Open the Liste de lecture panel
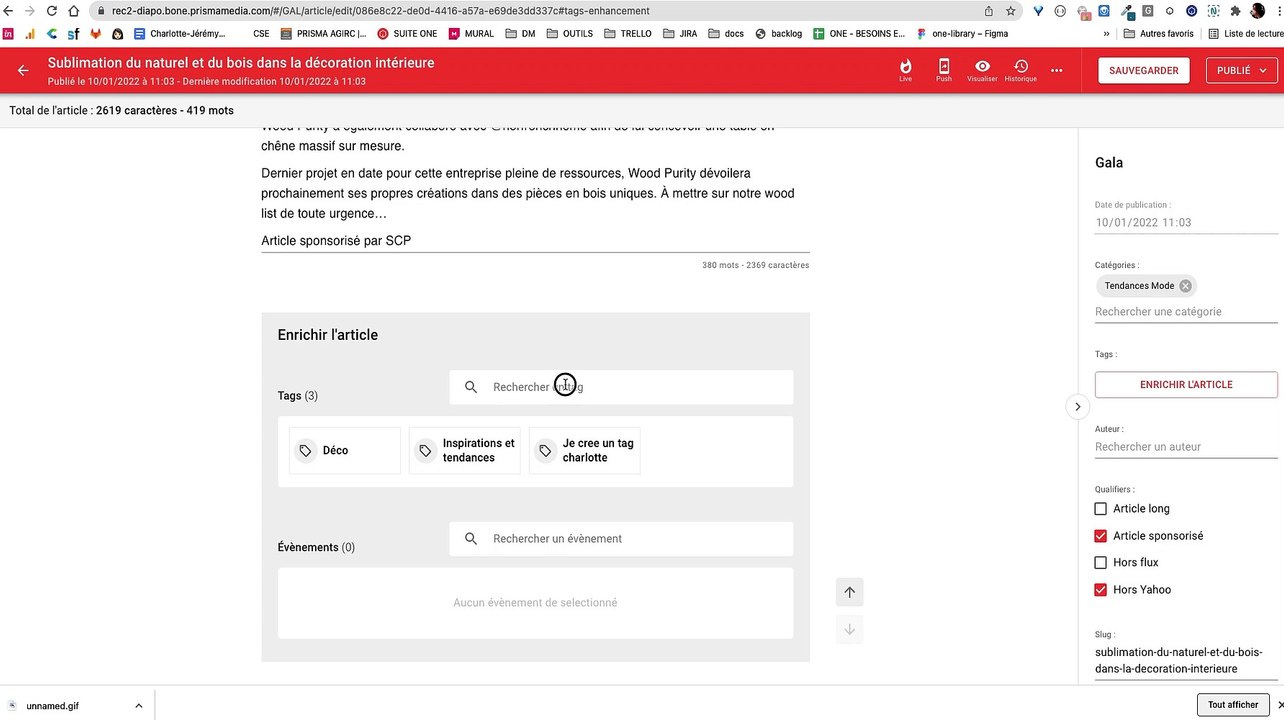The image size is (1284, 720). (x=1245, y=33)
